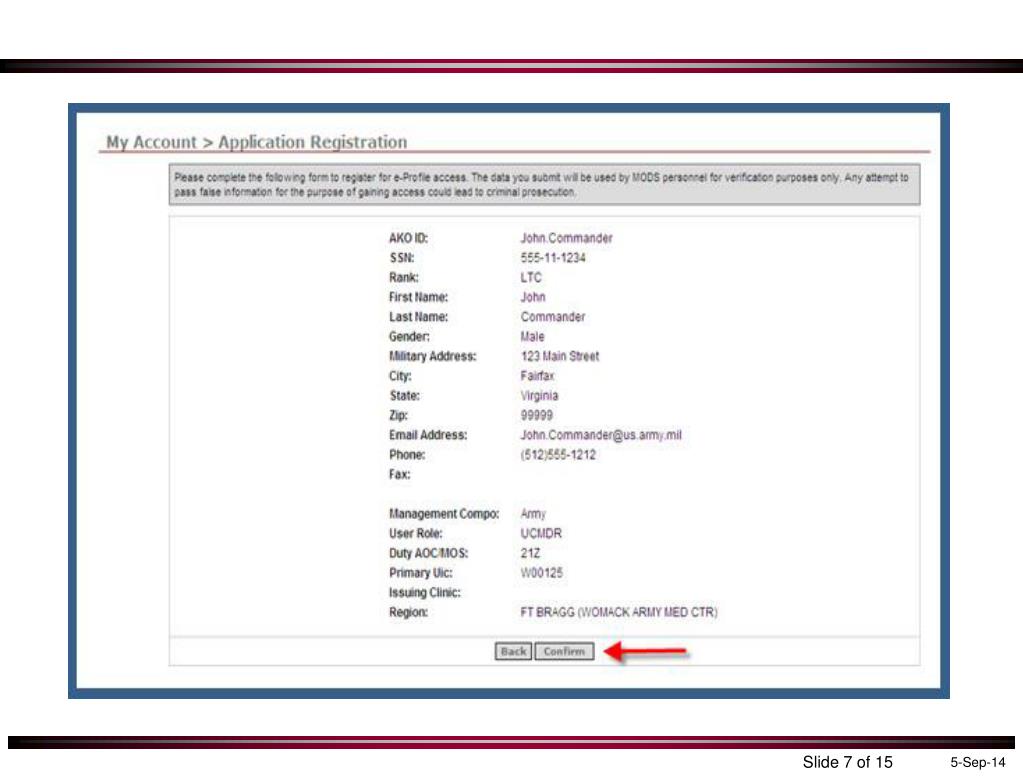Click the Email Address: label
1023x780 pixels.
coord(428,434)
